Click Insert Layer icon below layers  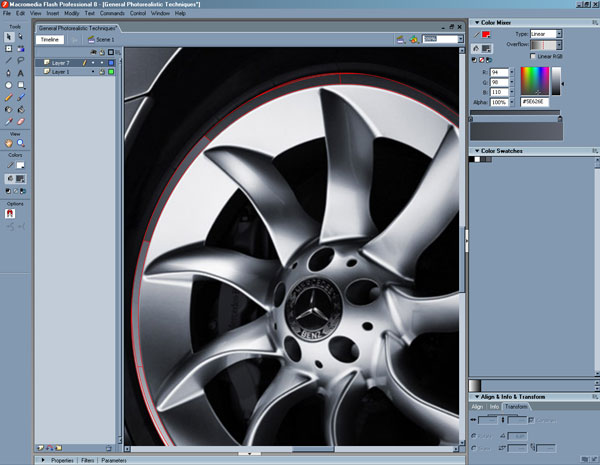coord(40,447)
